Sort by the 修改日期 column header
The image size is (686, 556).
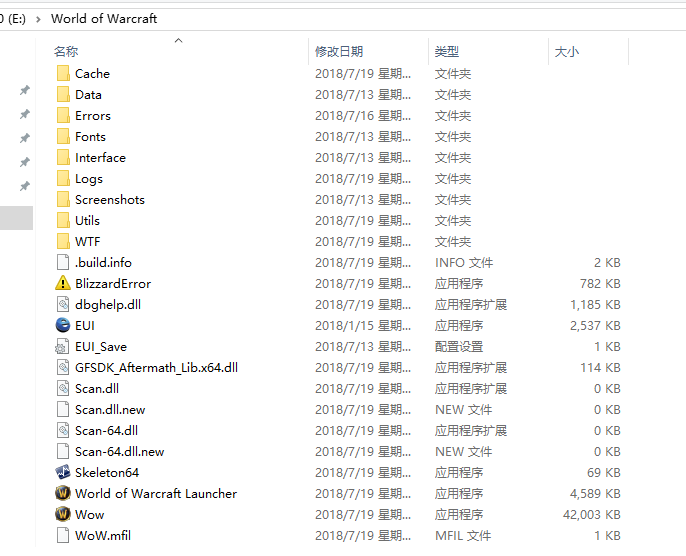pyautogui.click(x=339, y=52)
